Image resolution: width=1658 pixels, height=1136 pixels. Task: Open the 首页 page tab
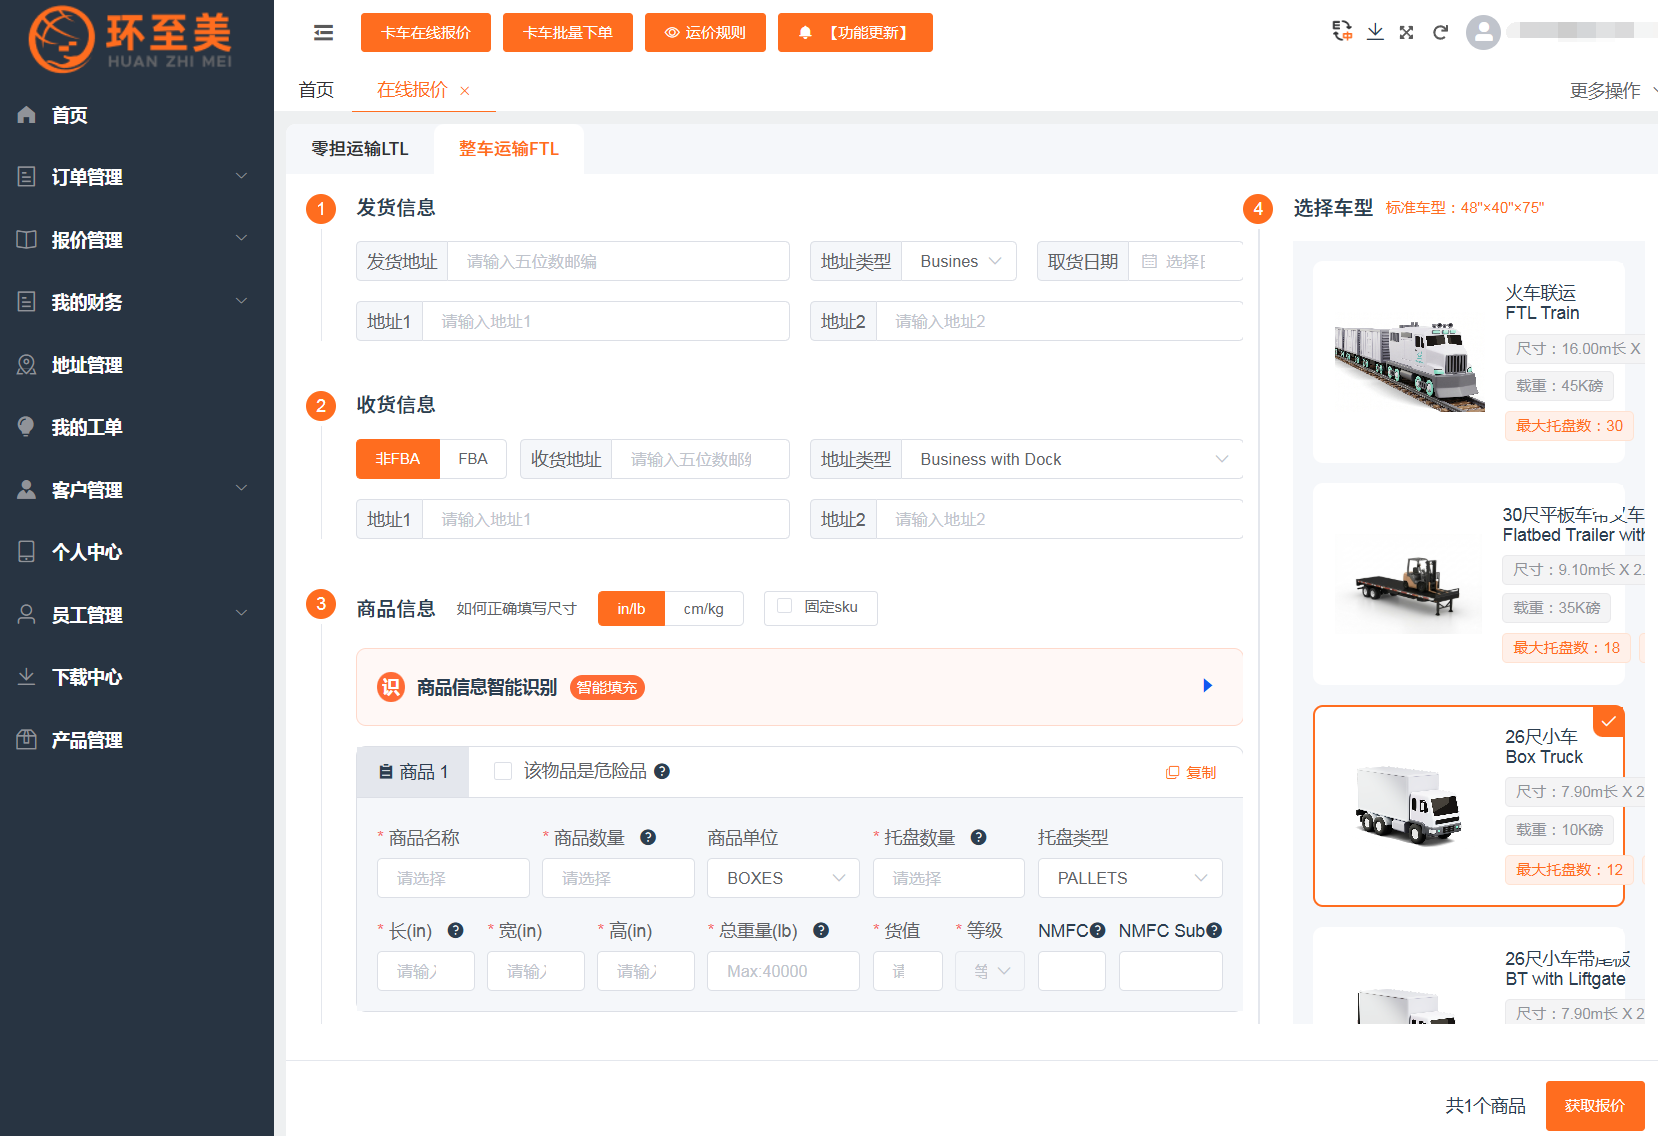tap(316, 90)
